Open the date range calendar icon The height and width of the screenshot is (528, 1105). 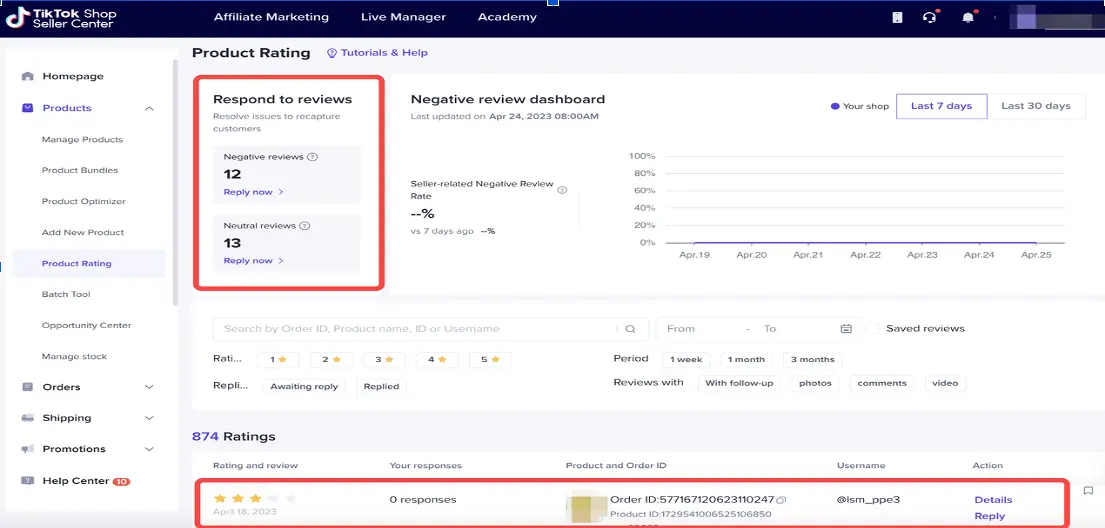pos(846,329)
